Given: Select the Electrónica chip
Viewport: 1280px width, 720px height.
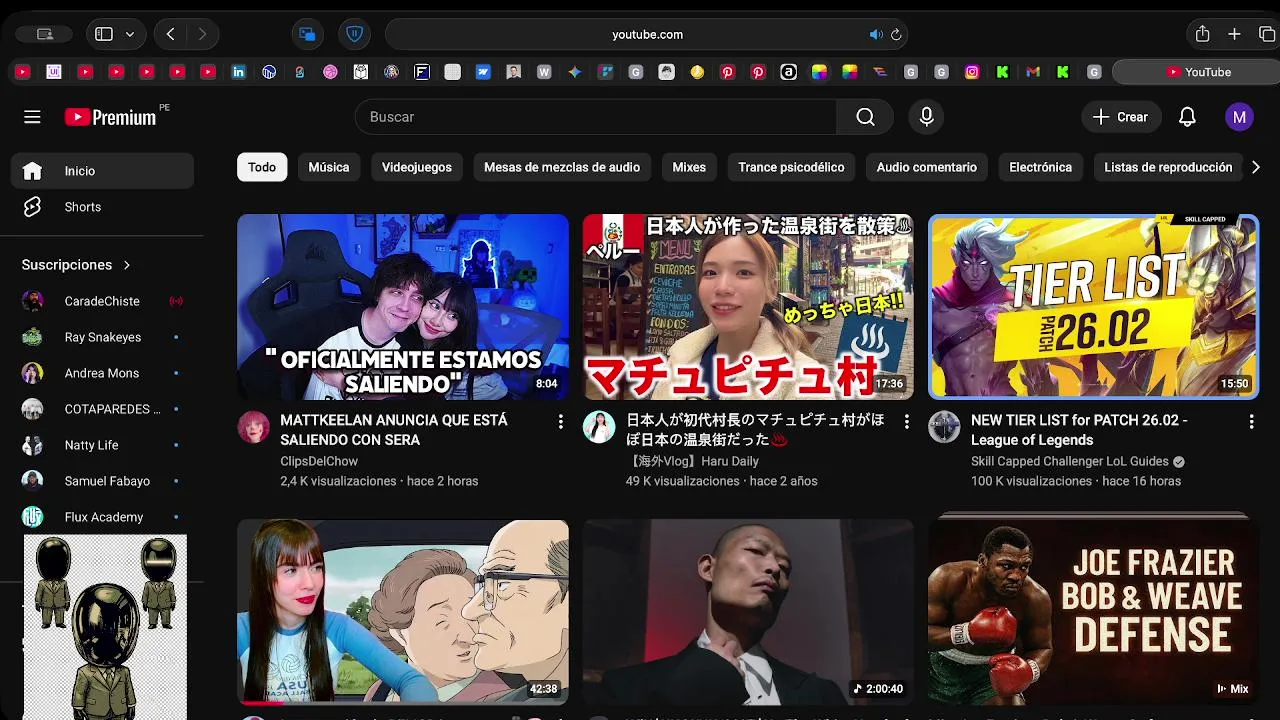Looking at the screenshot, I should click(1040, 167).
